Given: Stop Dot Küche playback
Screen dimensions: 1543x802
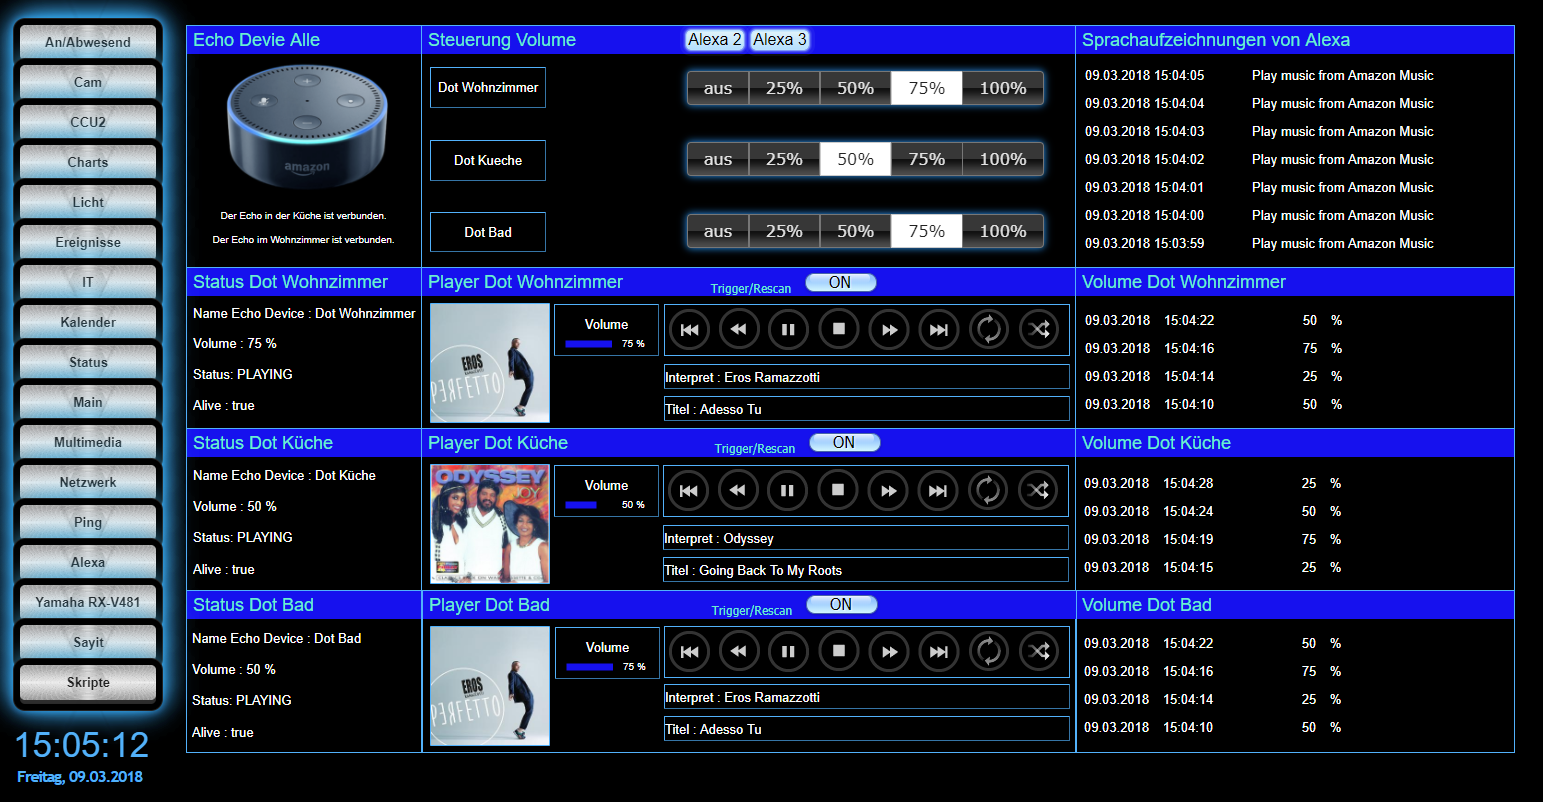Looking at the screenshot, I should tap(838, 490).
